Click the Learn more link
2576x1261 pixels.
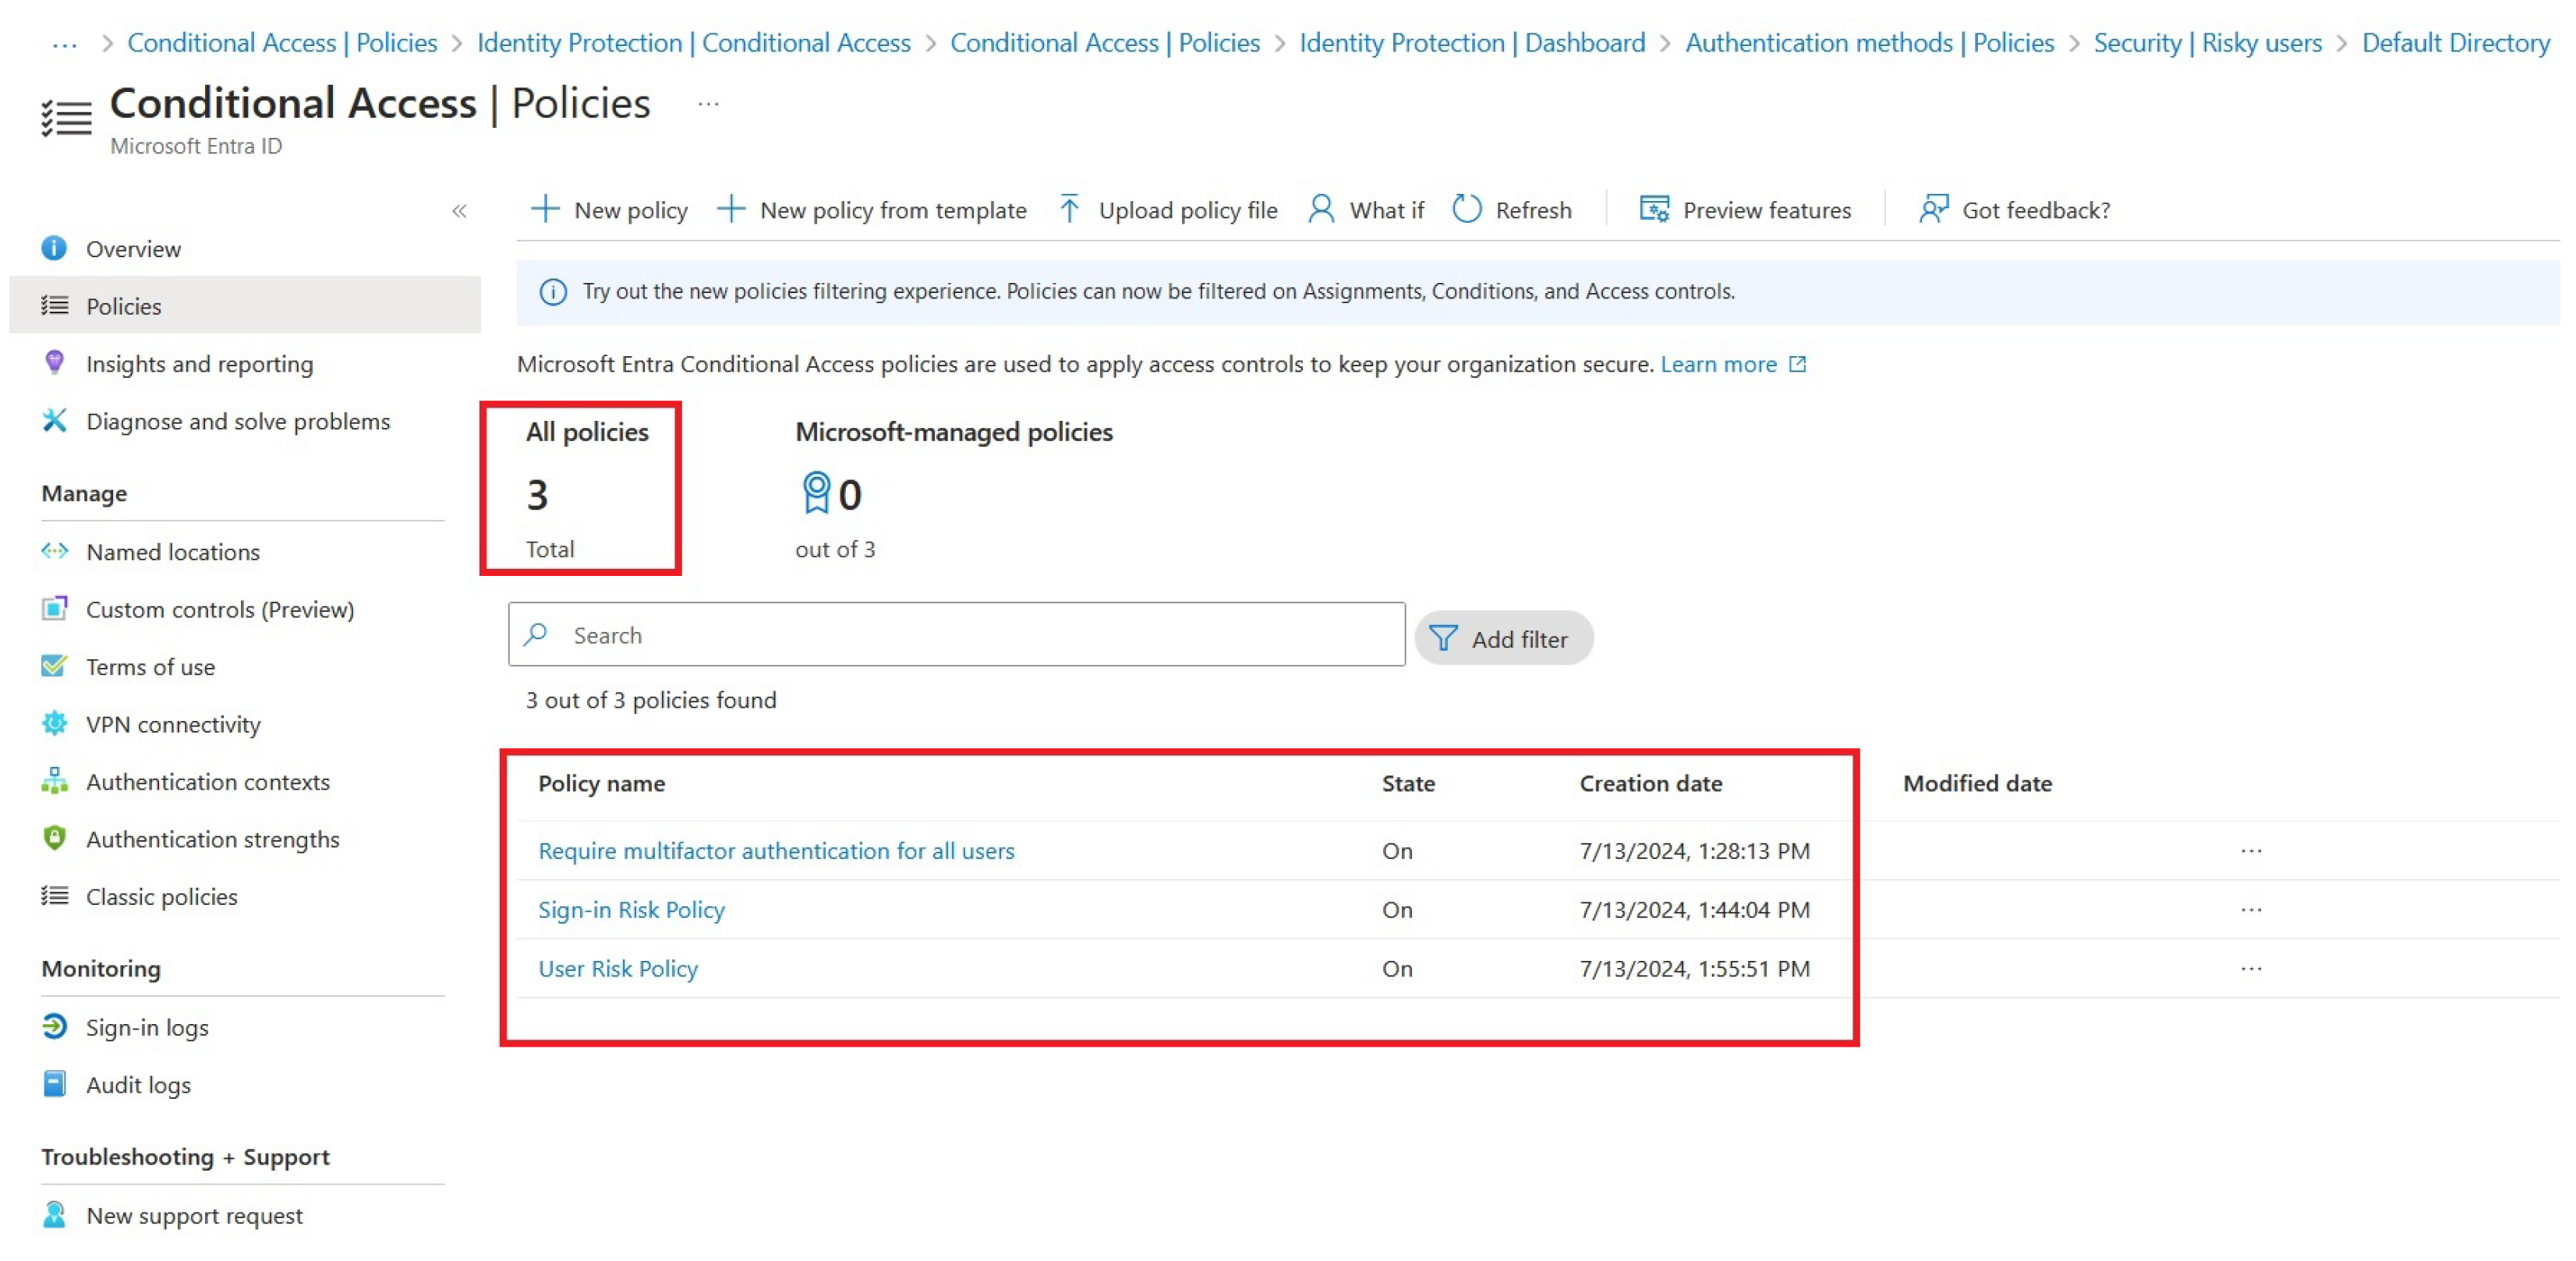[x=1718, y=364]
